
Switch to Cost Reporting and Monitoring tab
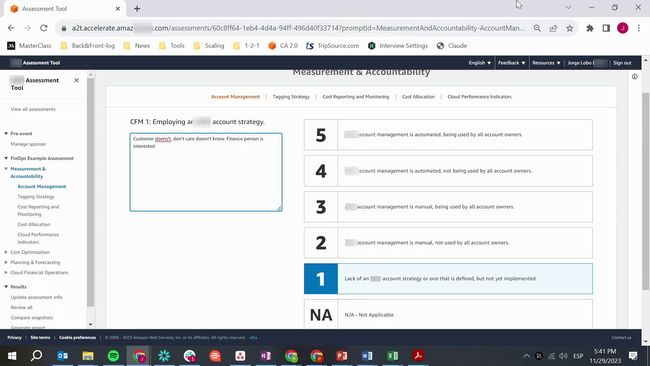[x=356, y=97]
